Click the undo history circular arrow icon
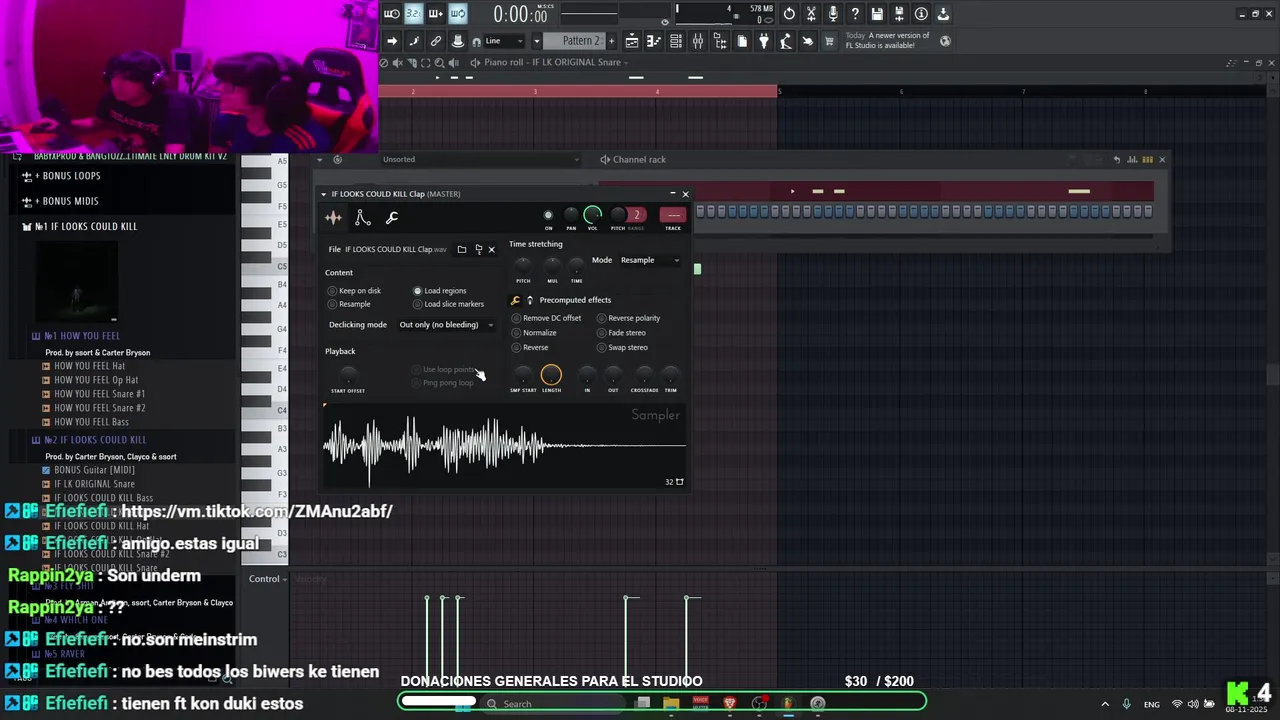Viewport: 1280px width, 720px height. pyautogui.click(x=789, y=14)
